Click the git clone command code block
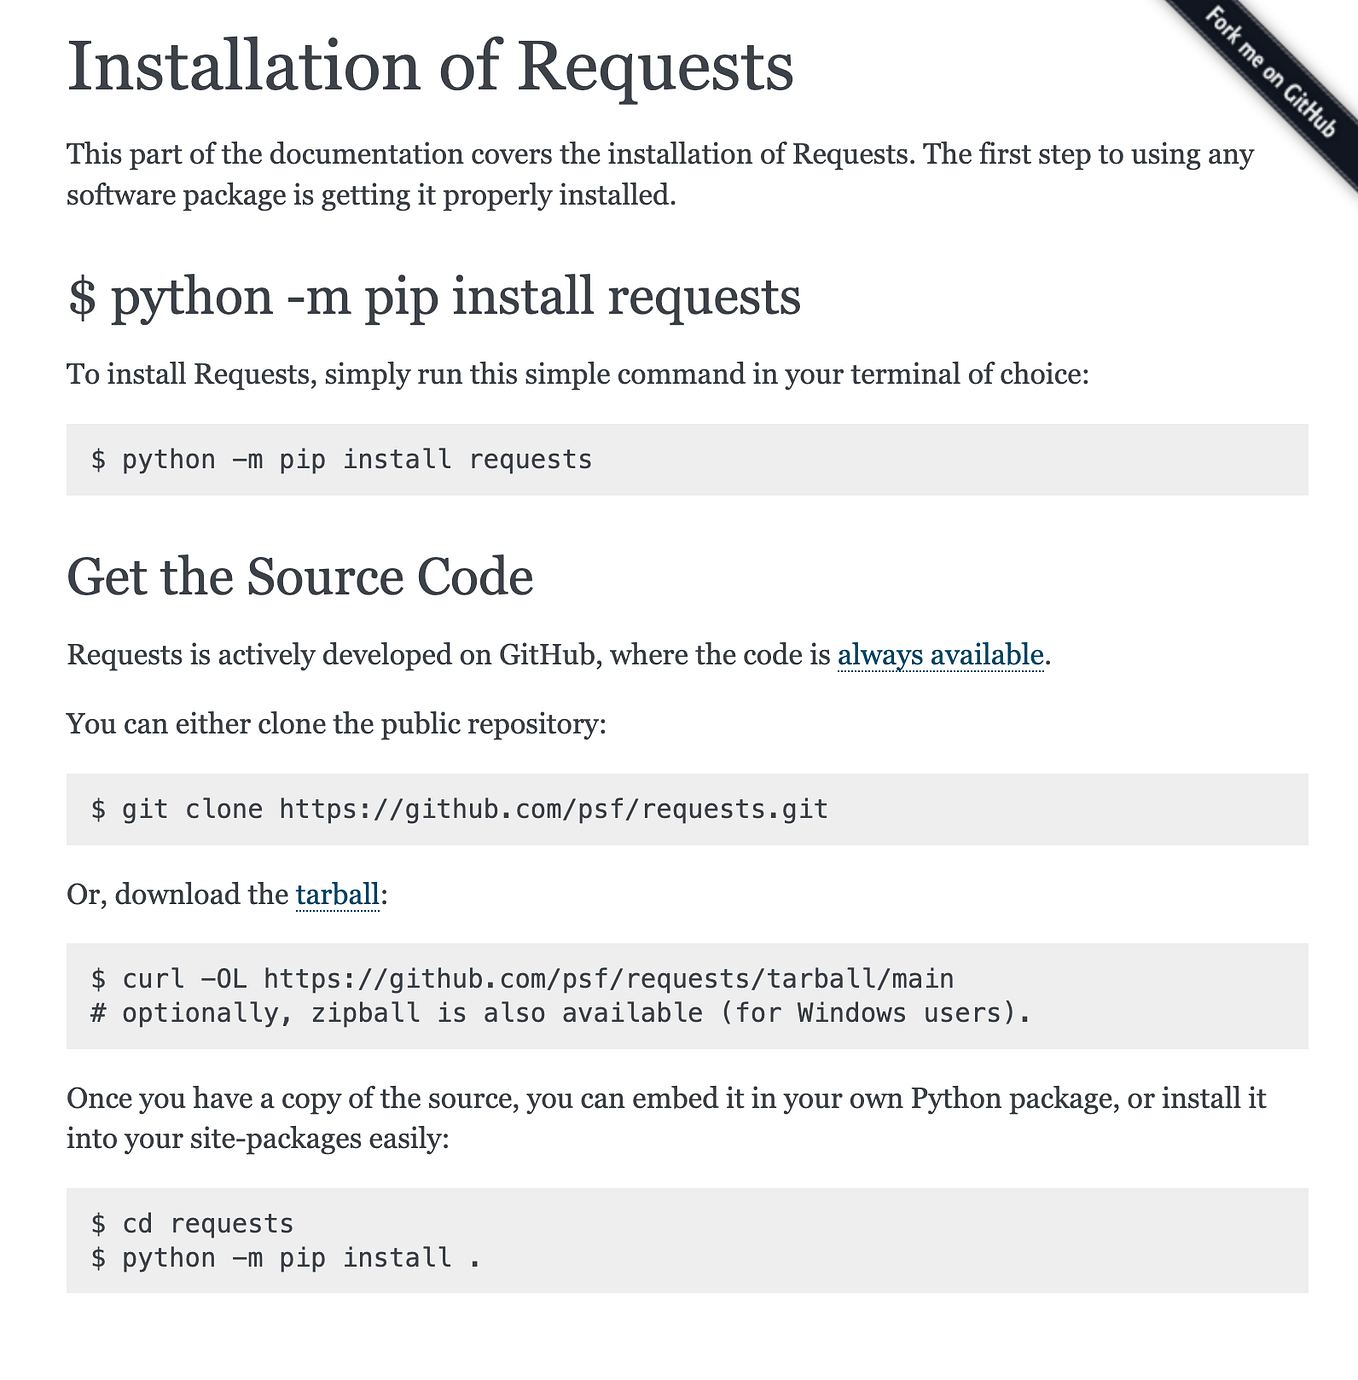Image resolution: width=1358 pixels, height=1380 pixels. (x=460, y=808)
